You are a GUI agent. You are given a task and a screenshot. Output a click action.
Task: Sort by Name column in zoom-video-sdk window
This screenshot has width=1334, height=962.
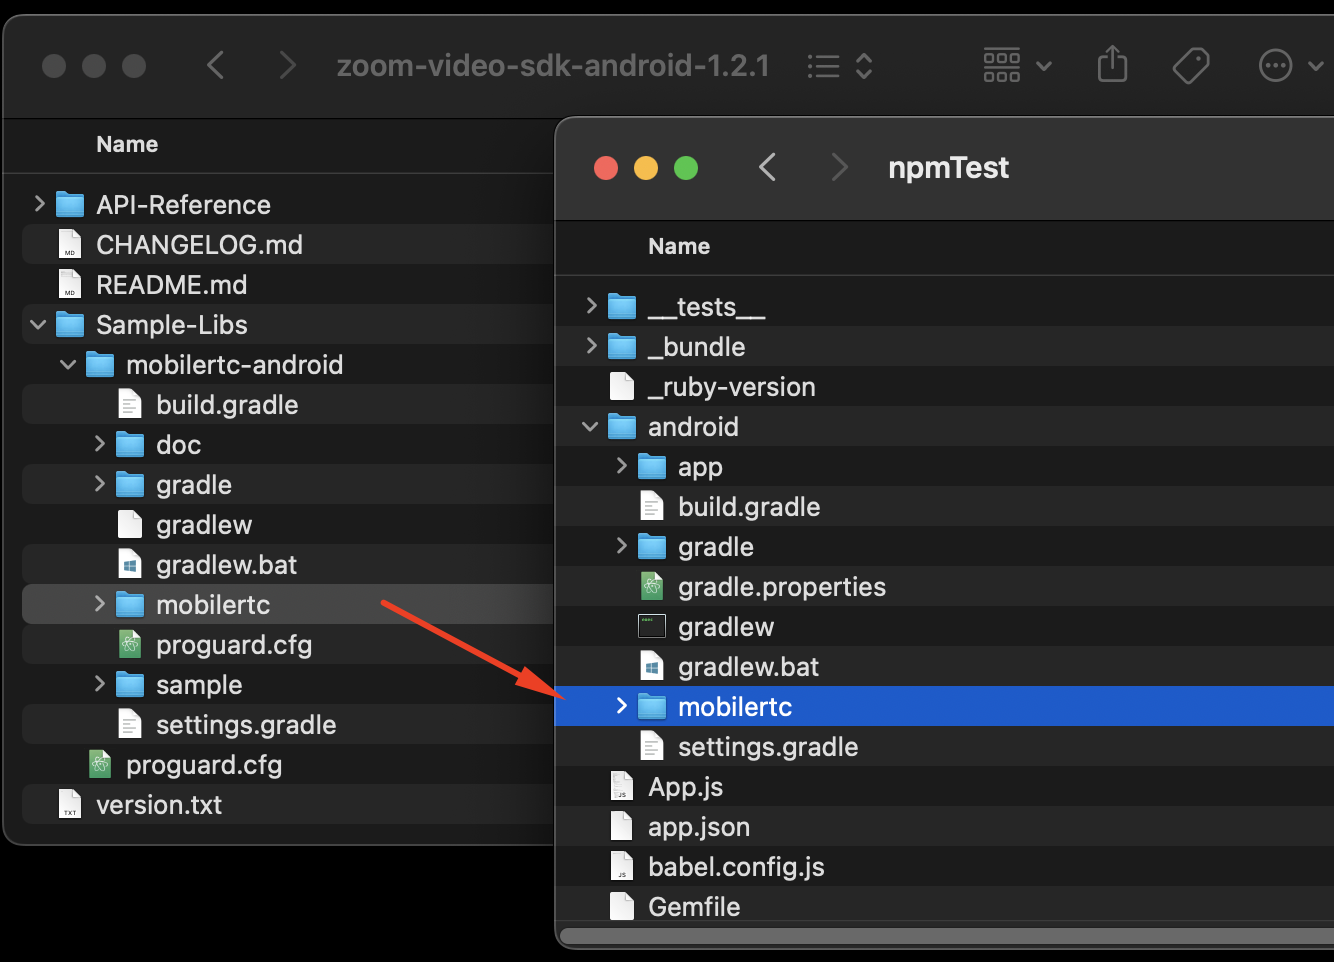(127, 144)
